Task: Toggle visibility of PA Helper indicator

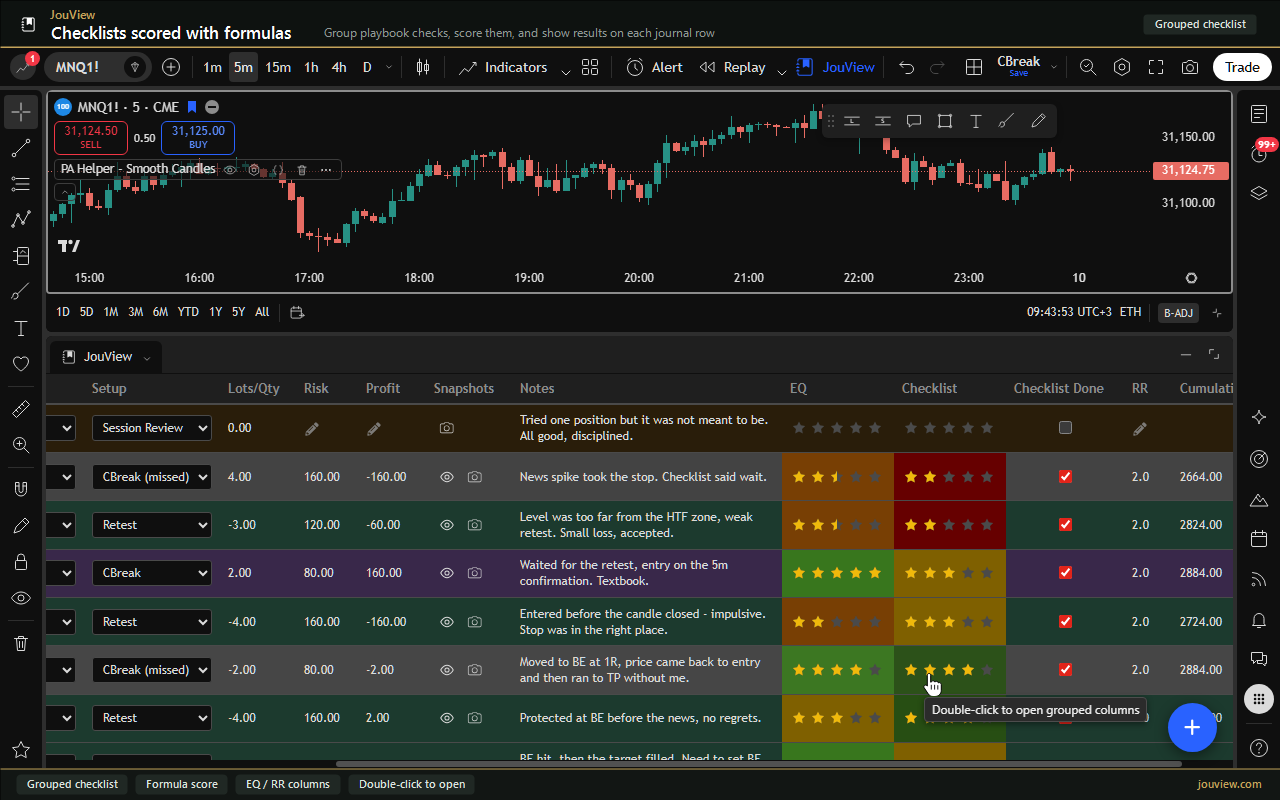Action: click(230, 170)
